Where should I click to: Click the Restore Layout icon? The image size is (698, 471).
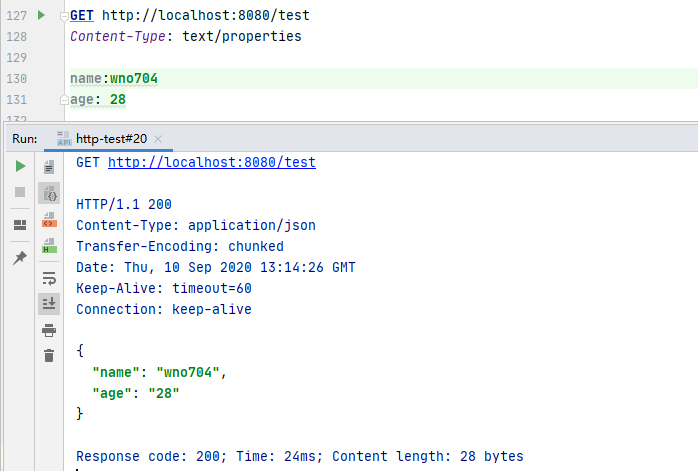tap(19, 225)
